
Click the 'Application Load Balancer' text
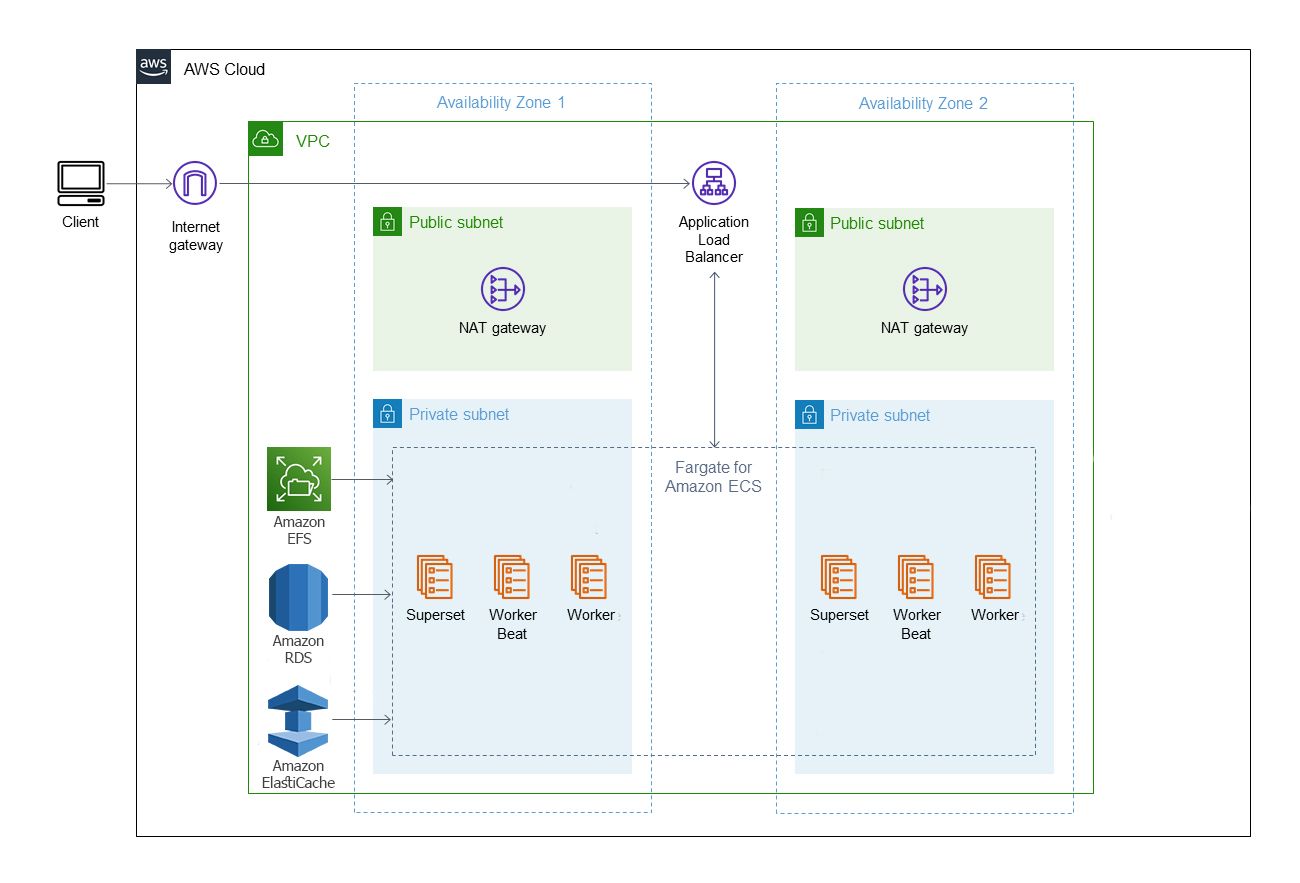[x=714, y=240]
